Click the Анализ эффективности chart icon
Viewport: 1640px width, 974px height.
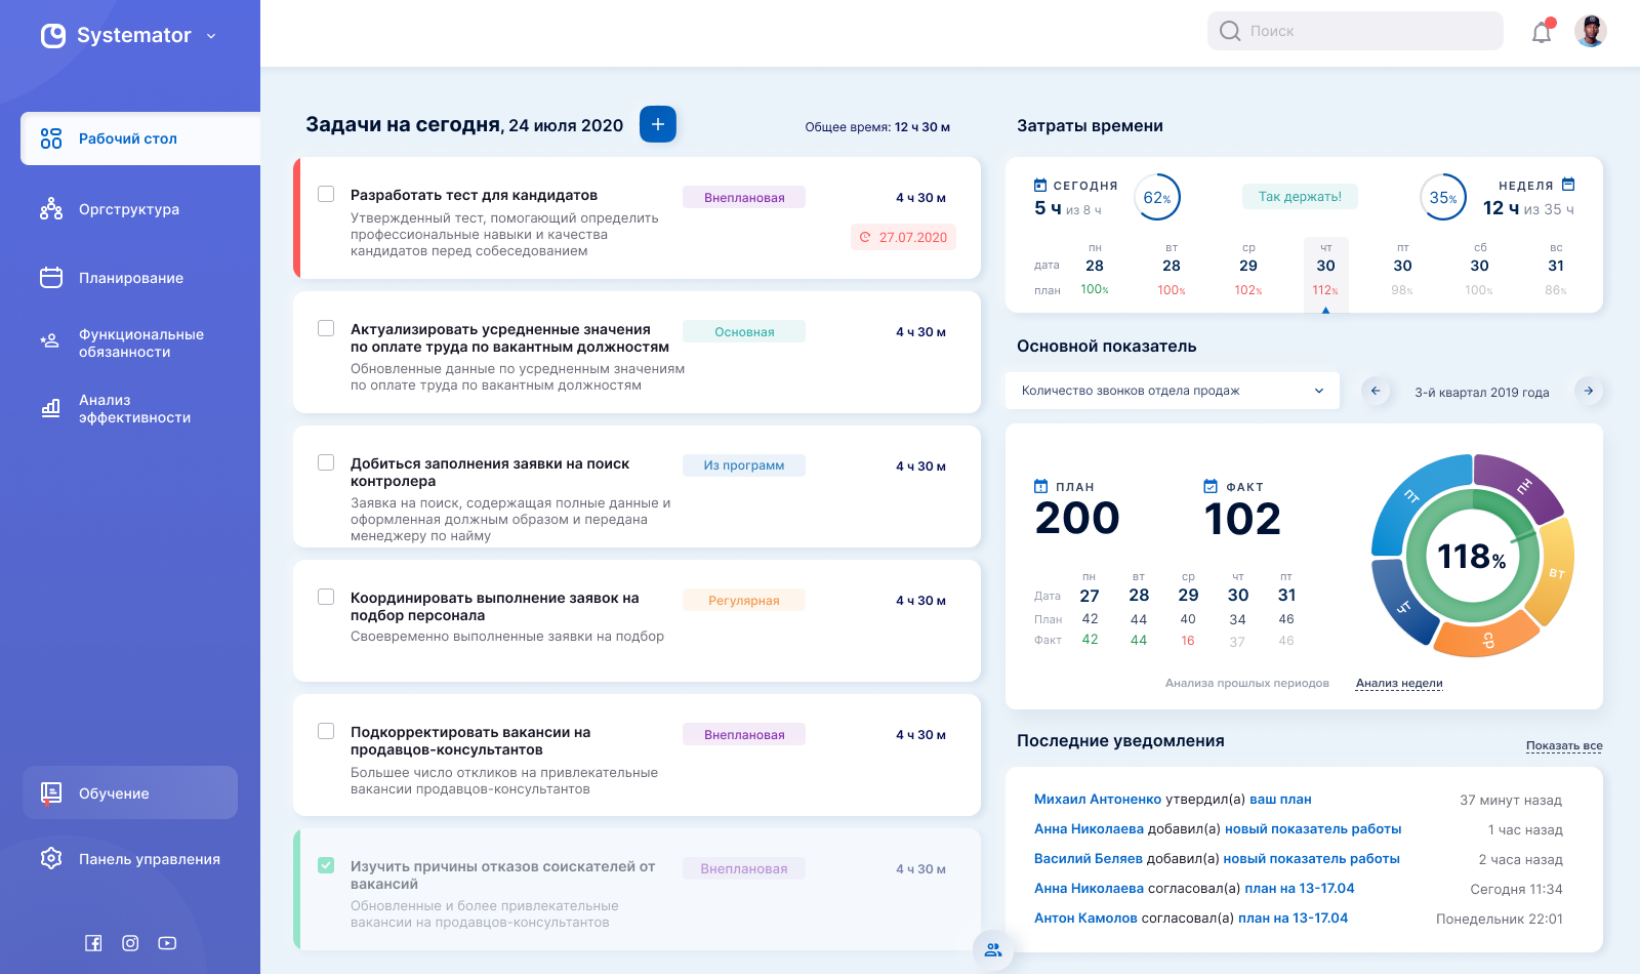51,408
